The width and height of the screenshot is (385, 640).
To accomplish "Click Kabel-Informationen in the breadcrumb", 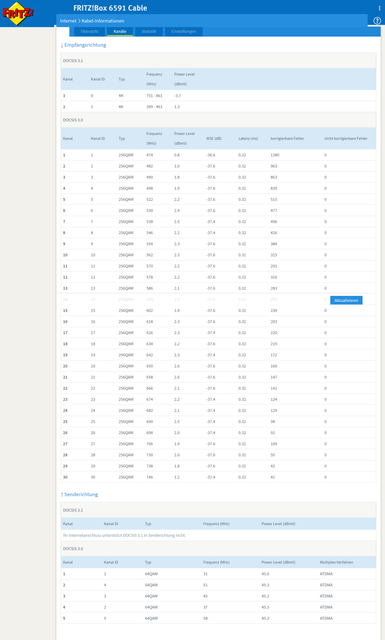I will point(103,21).
